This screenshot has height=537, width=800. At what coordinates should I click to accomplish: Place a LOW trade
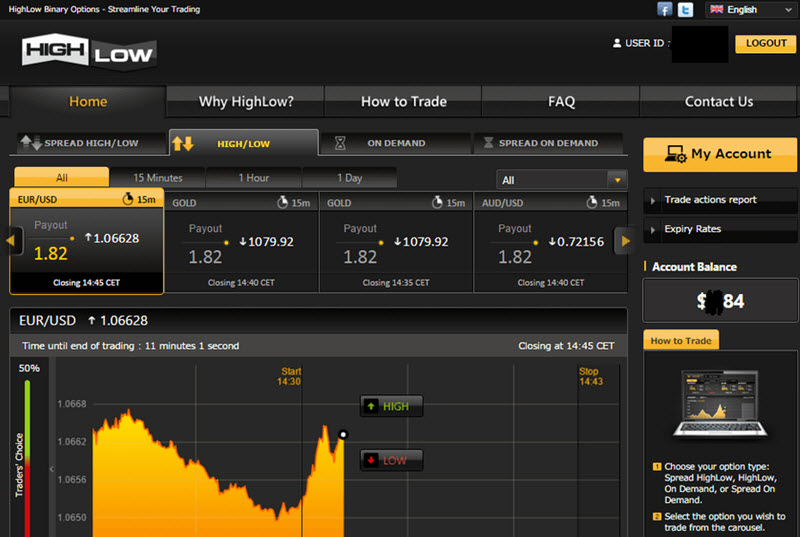tap(391, 460)
